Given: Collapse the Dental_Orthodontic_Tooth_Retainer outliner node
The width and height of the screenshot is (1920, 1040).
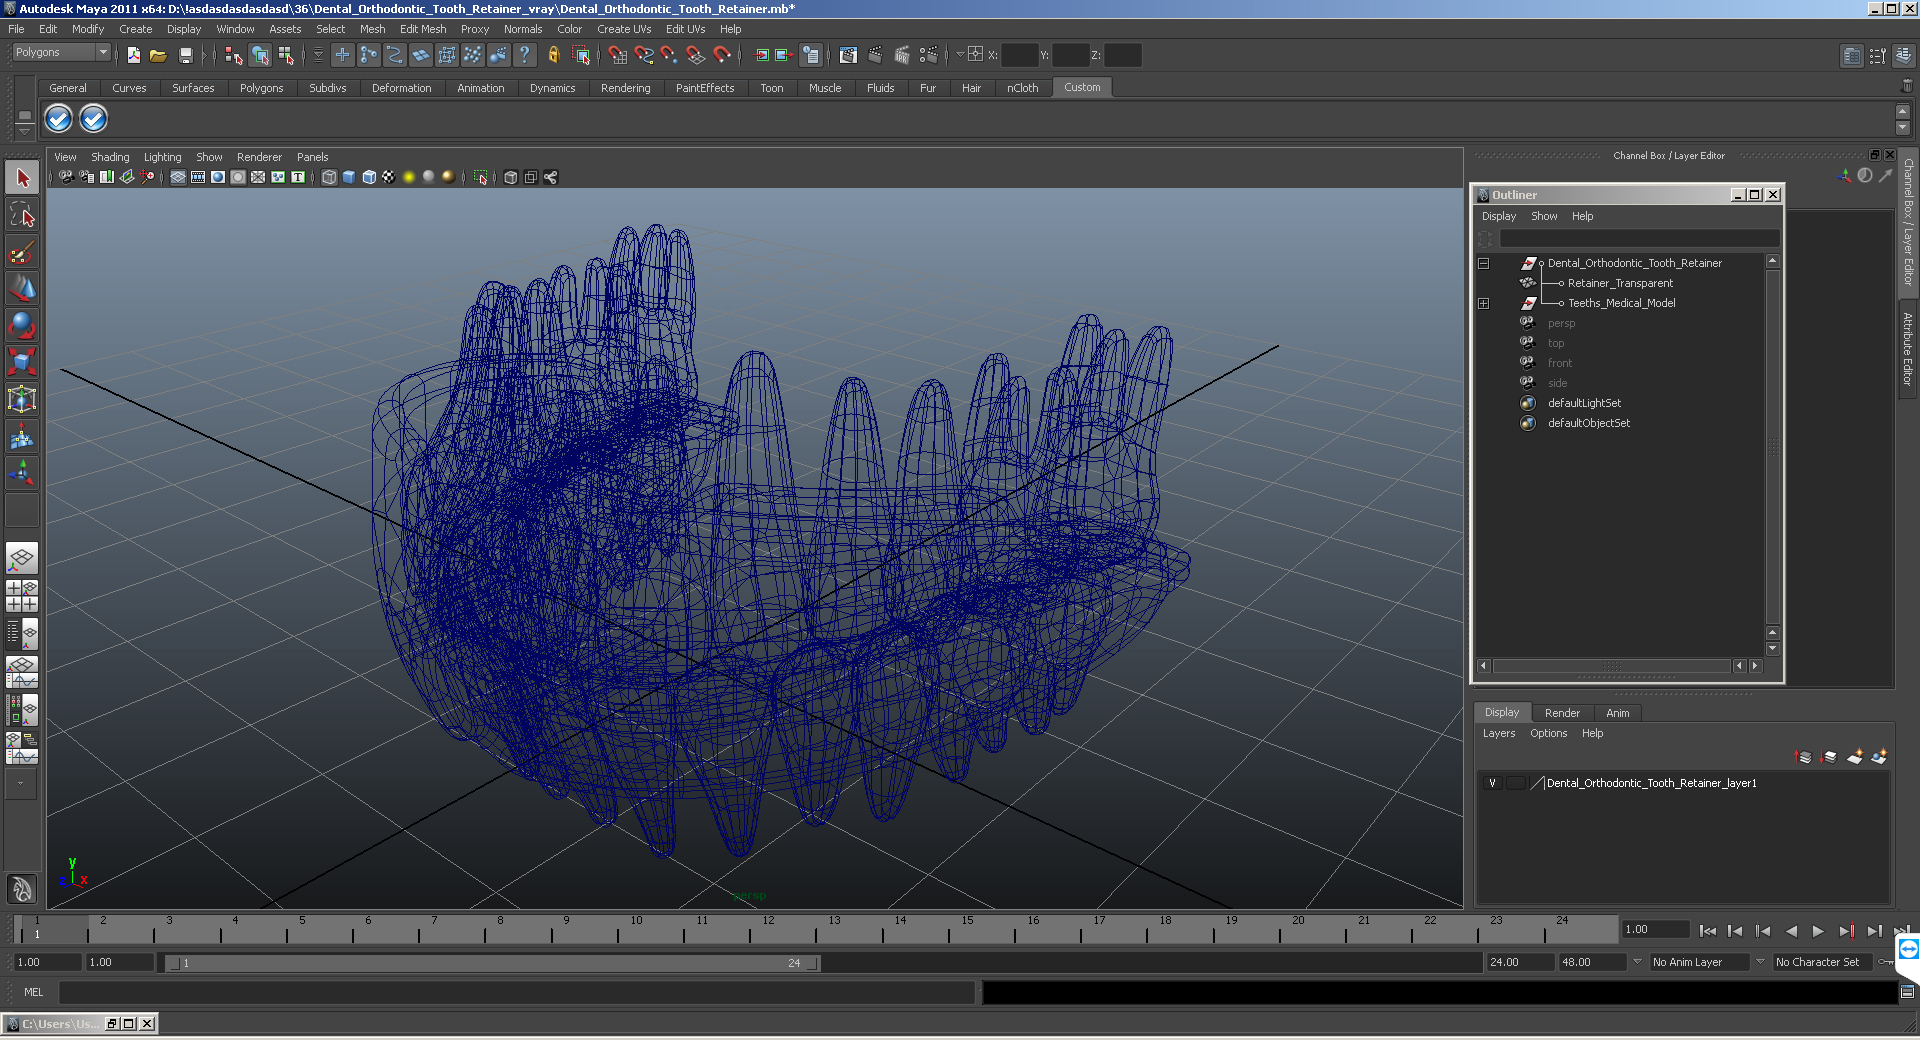Looking at the screenshot, I should pos(1484,263).
